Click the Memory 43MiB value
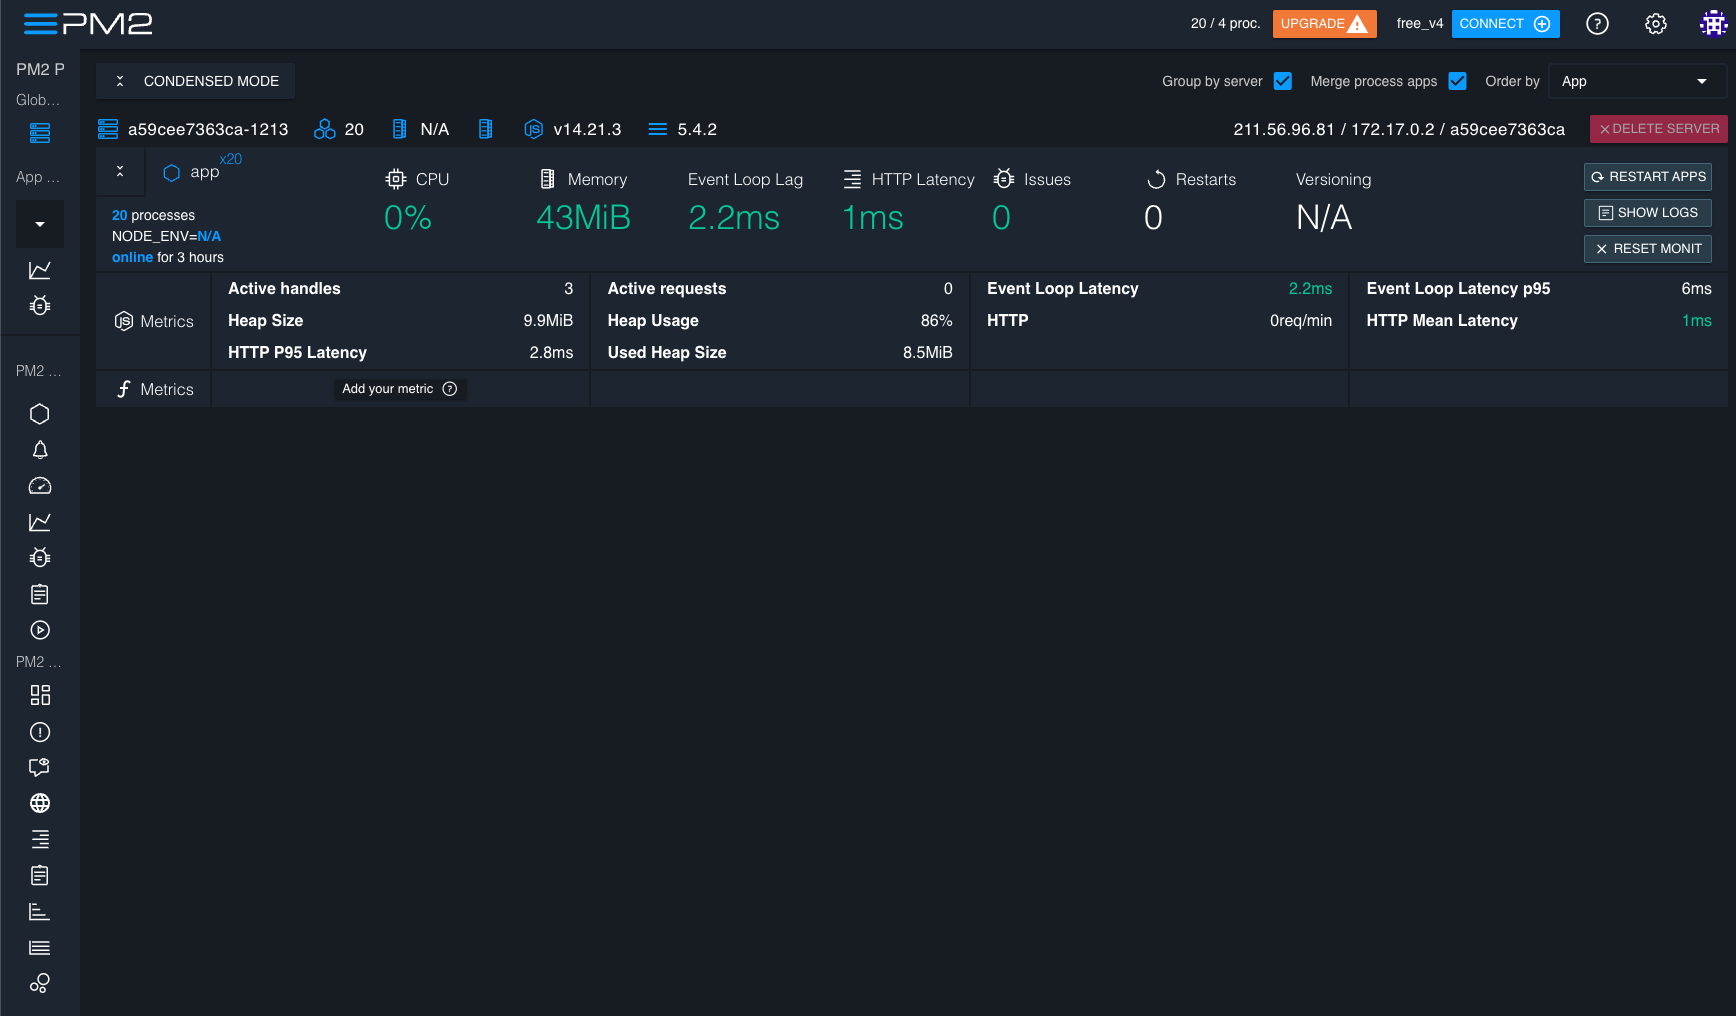 coord(584,217)
